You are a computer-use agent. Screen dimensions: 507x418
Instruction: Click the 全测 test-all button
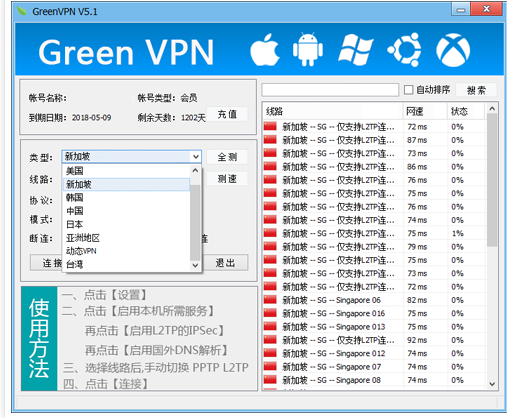click(227, 157)
